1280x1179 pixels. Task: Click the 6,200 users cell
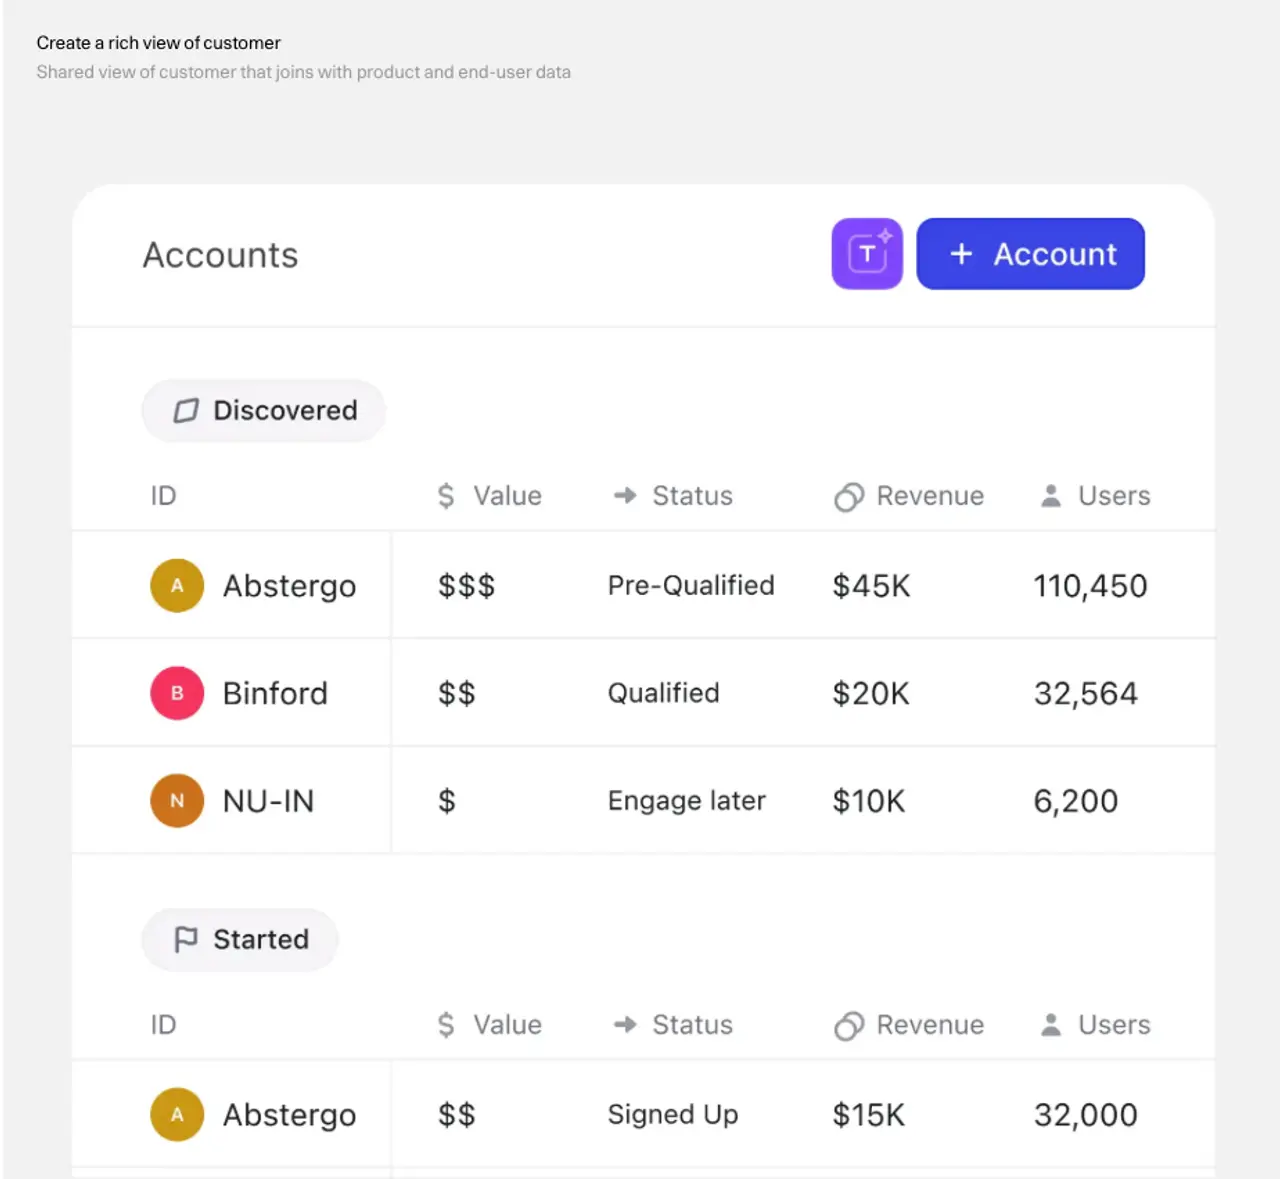click(1076, 802)
